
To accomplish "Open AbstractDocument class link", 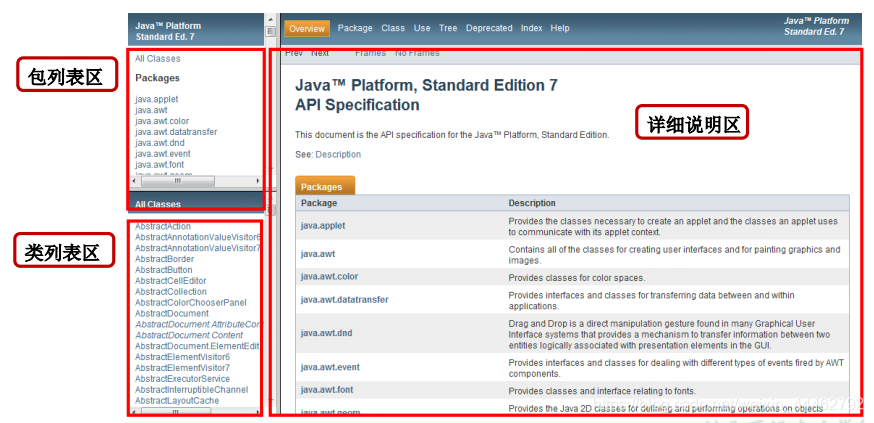I will 172,314.
